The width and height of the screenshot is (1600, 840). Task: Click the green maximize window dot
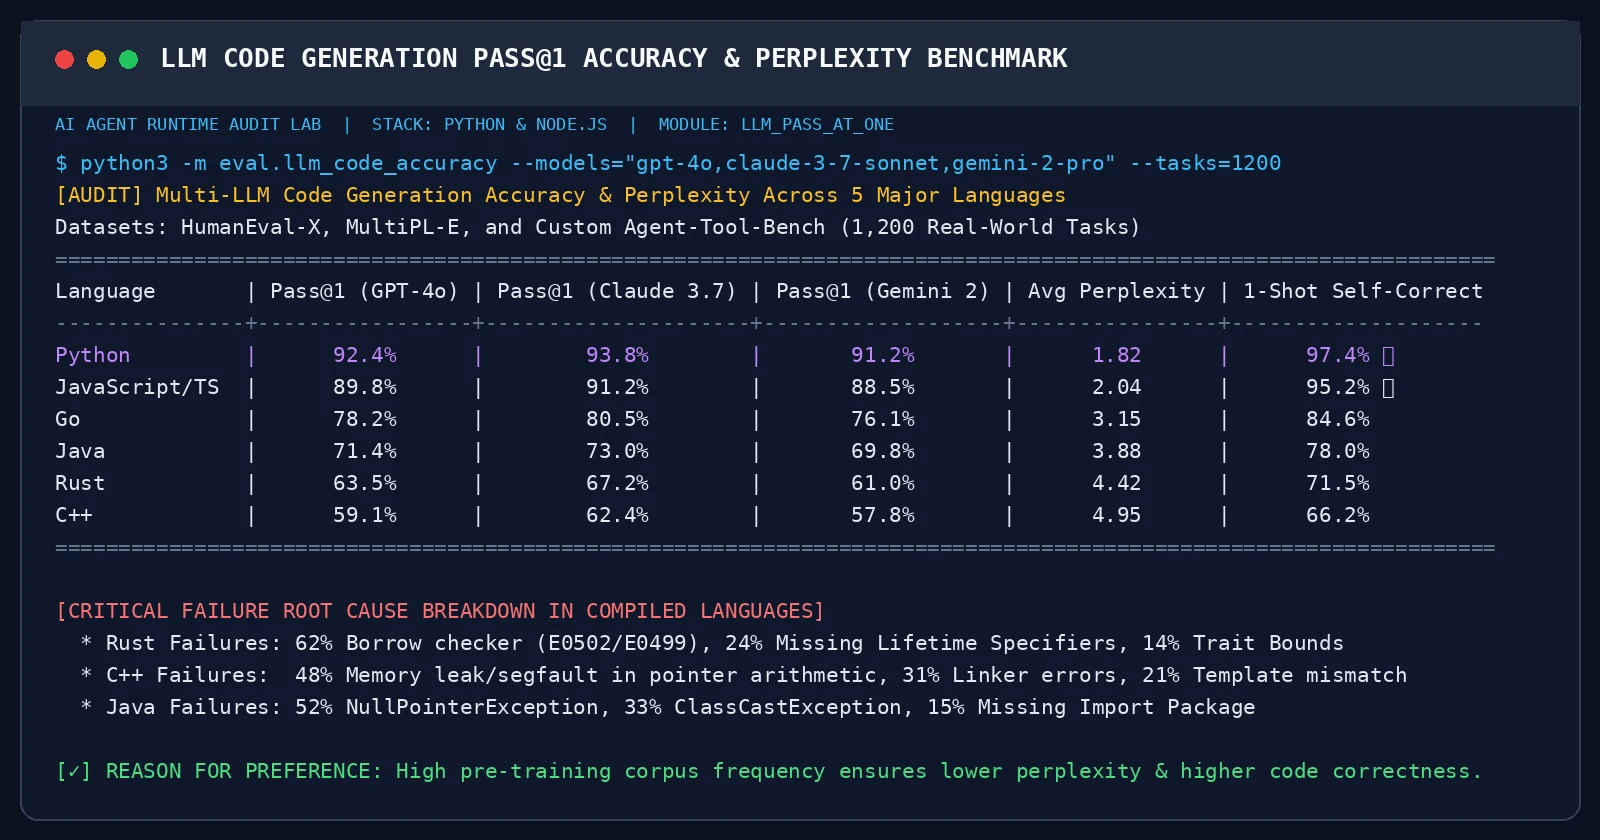(x=129, y=60)
